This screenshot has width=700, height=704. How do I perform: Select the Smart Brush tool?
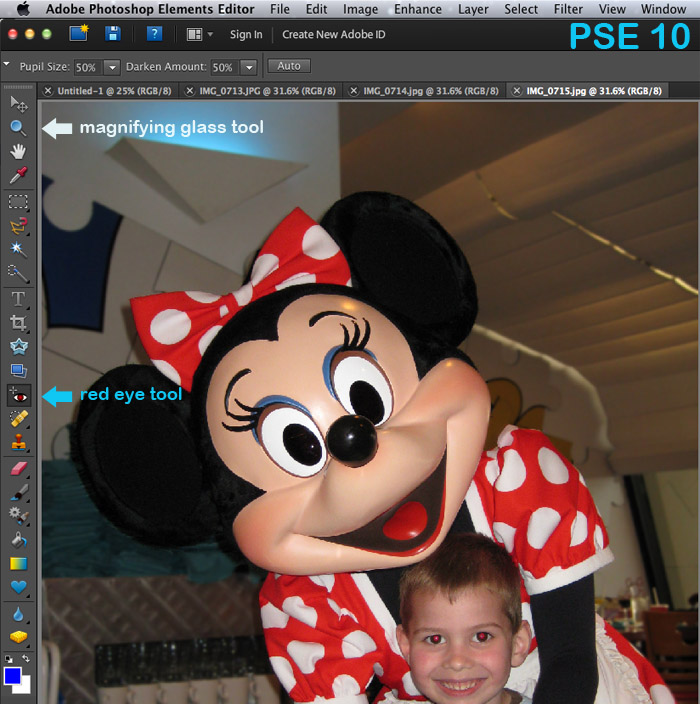[18, 515]
